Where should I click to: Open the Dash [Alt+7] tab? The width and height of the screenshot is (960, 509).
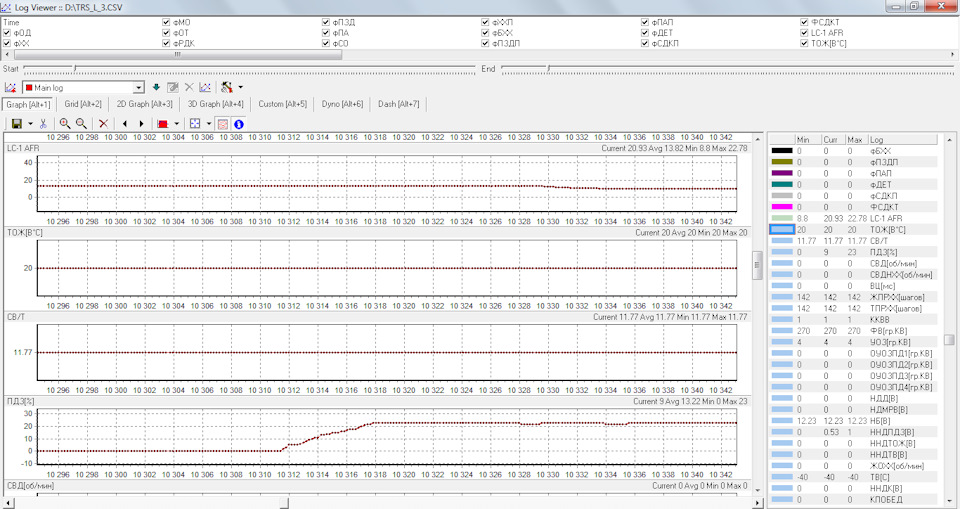[399, 104]
